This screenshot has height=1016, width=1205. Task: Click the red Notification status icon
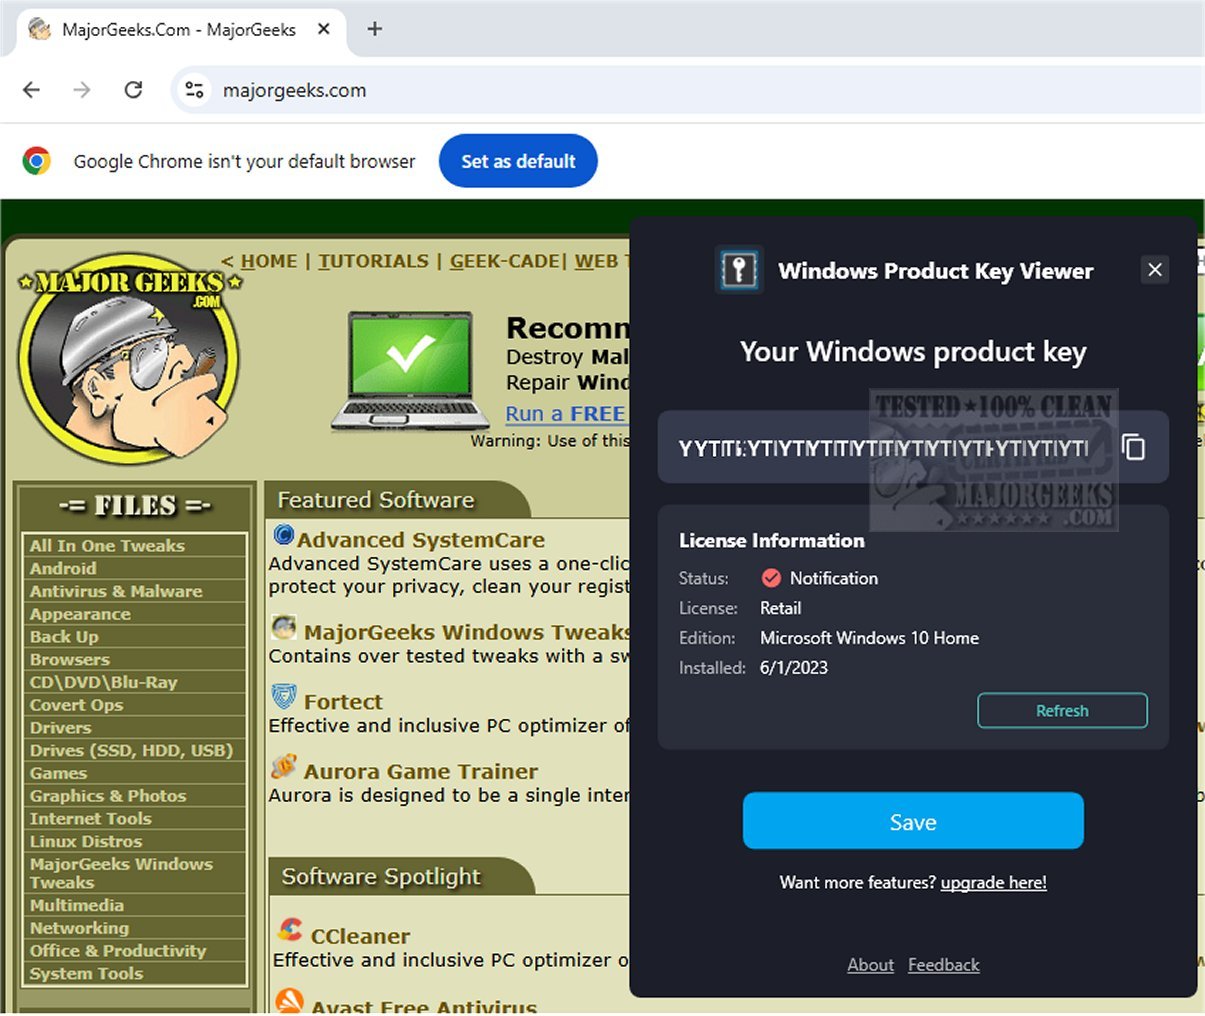[x=771, y=578]
